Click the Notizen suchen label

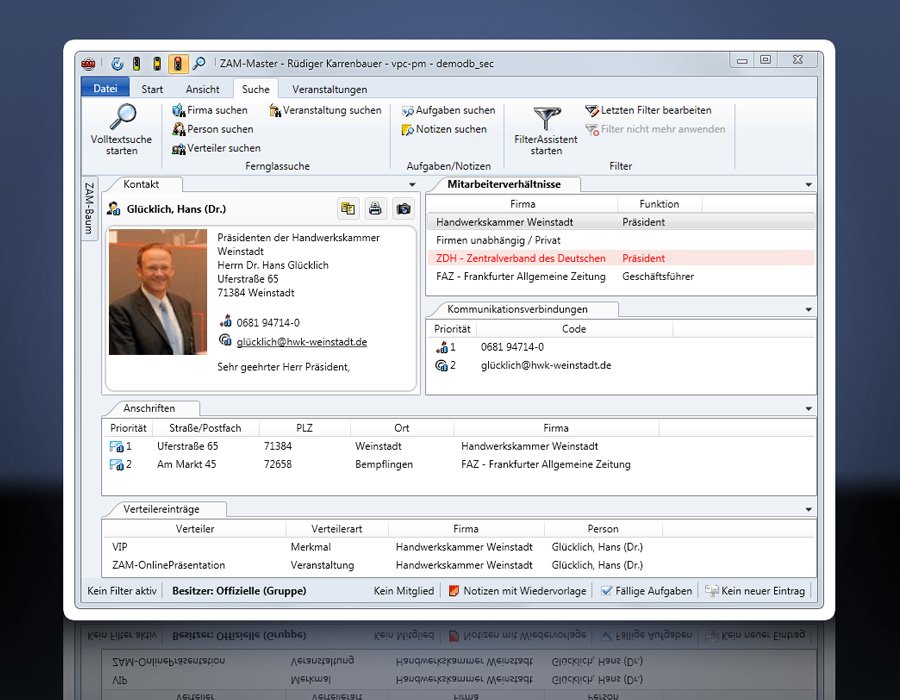click(451, 129)
